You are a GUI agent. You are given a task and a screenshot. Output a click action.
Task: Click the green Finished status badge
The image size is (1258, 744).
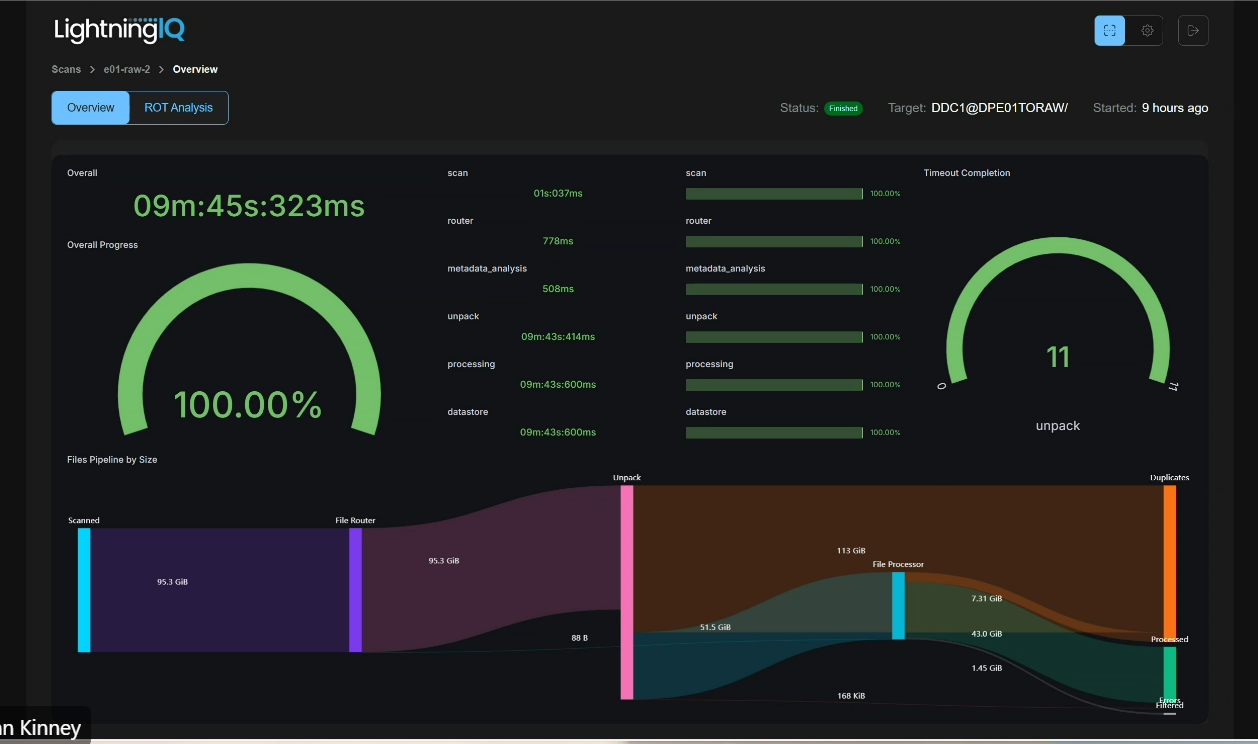tap(842, 108)
